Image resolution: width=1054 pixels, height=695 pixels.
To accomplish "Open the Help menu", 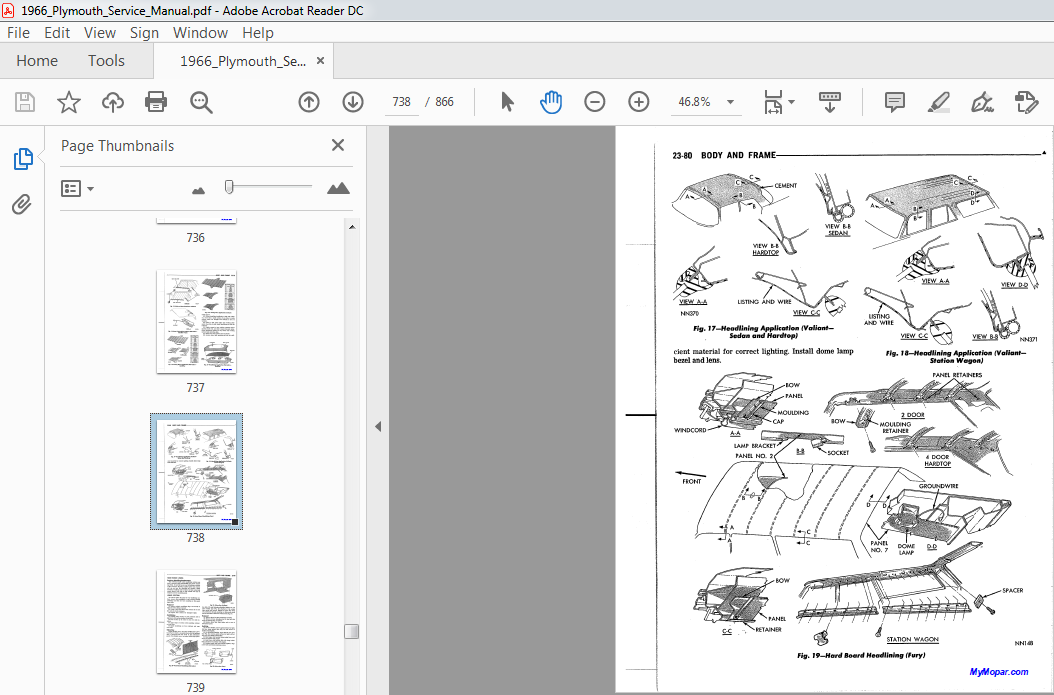I will pos(257,32).
